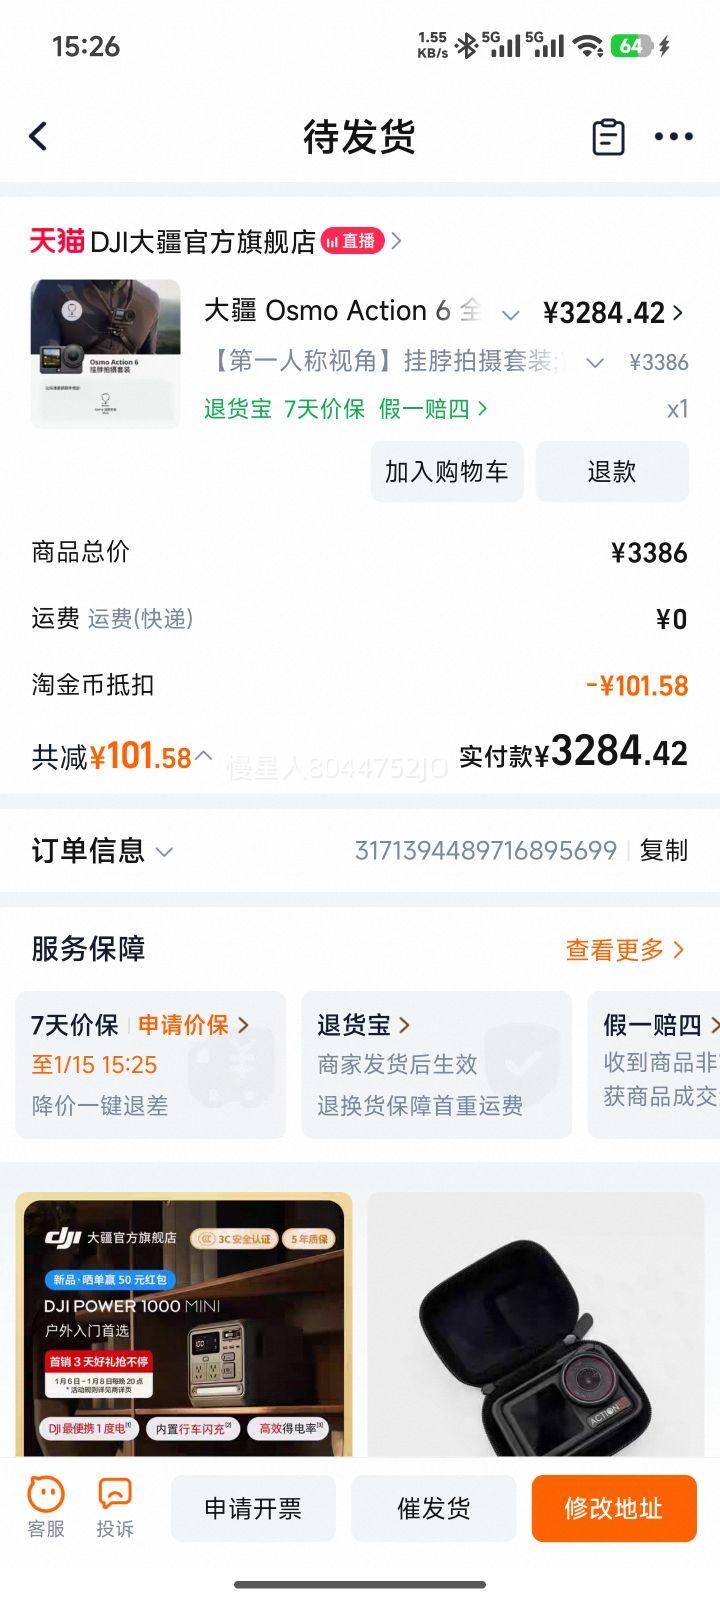Collapse the 共减 discount breakdown
The height and width of the screenshot is (1600, 720).
(x=203, y=755)
